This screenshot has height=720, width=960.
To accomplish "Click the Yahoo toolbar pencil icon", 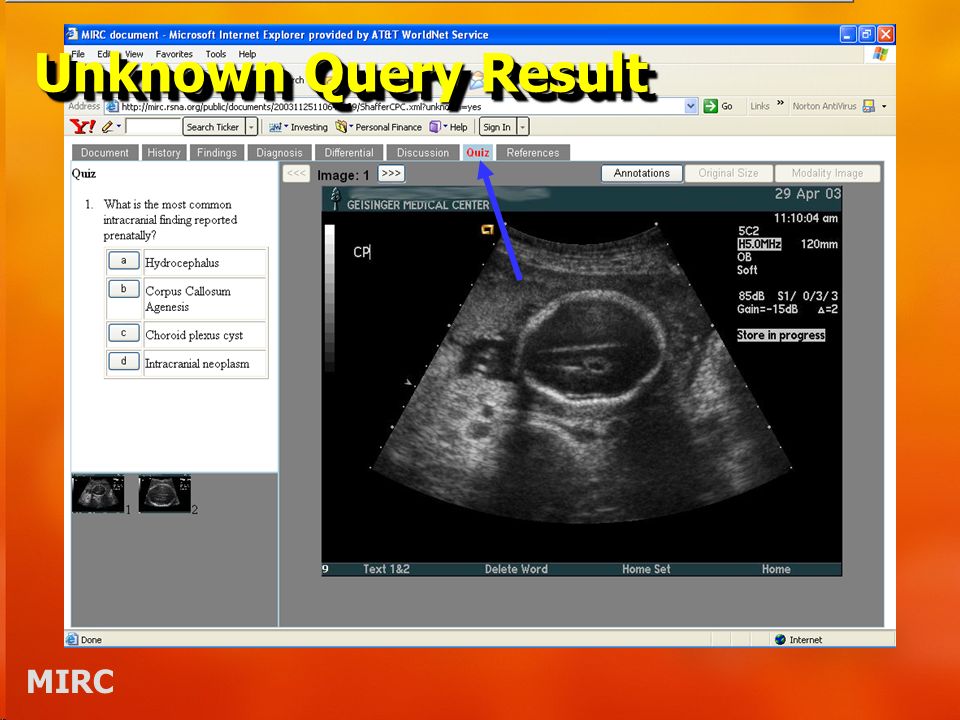I will [108, 127].
